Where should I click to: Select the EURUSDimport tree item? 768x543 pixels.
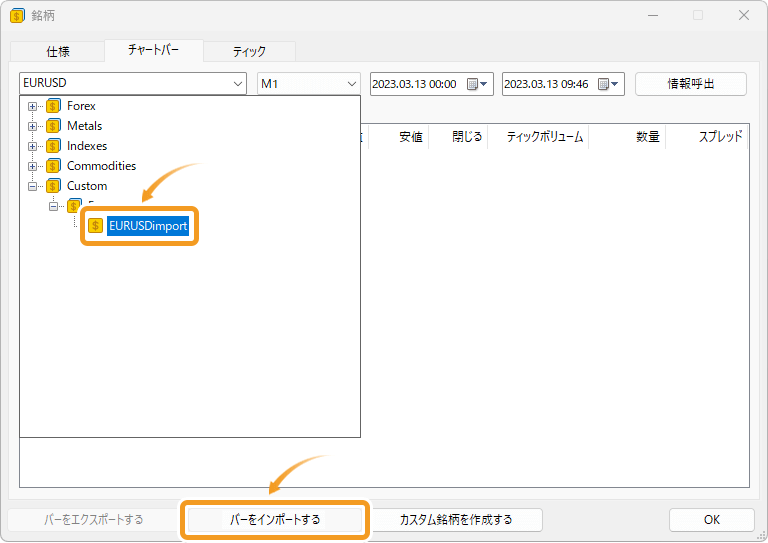click(x=148, y=226)
